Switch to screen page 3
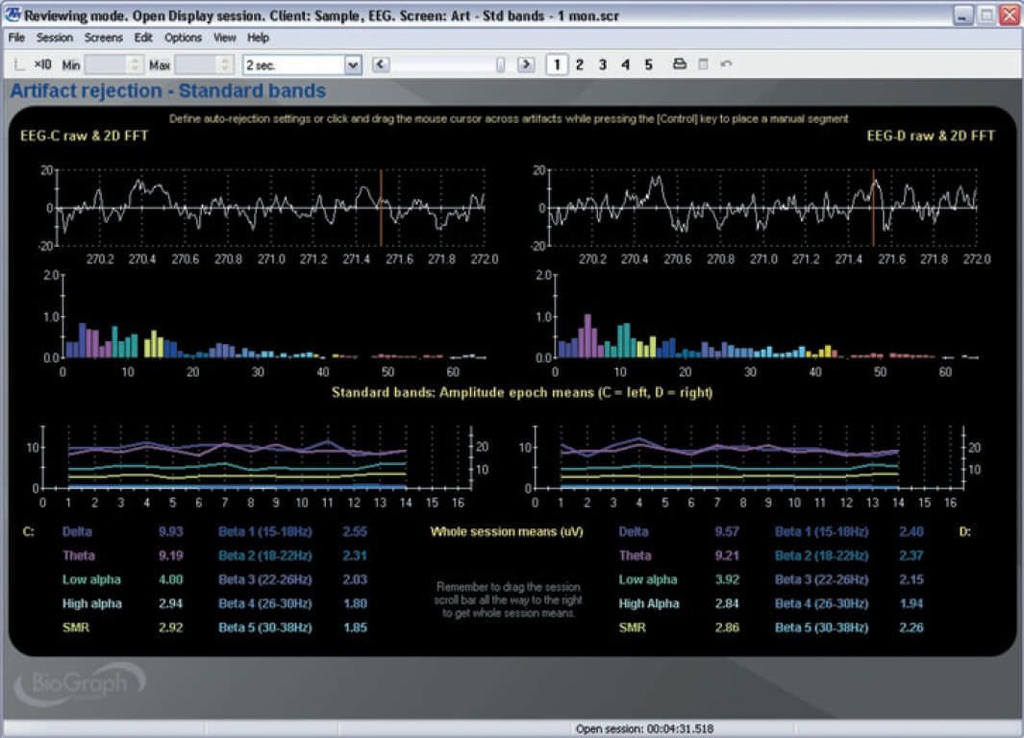The height and width of the screenshot is (738, 1024). tap(603, 65)
